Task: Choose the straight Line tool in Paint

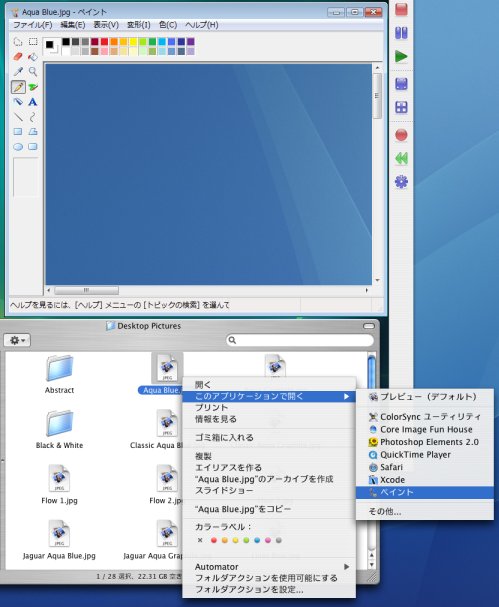Action: 18,117
